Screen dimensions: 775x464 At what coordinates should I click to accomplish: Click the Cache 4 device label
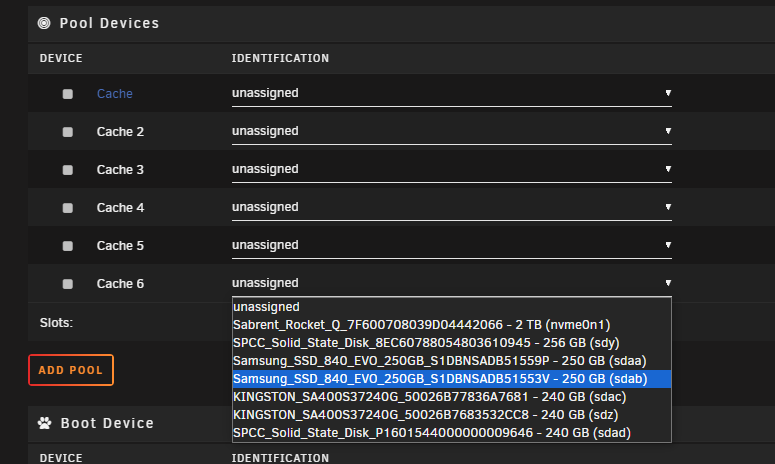(120, 208)
